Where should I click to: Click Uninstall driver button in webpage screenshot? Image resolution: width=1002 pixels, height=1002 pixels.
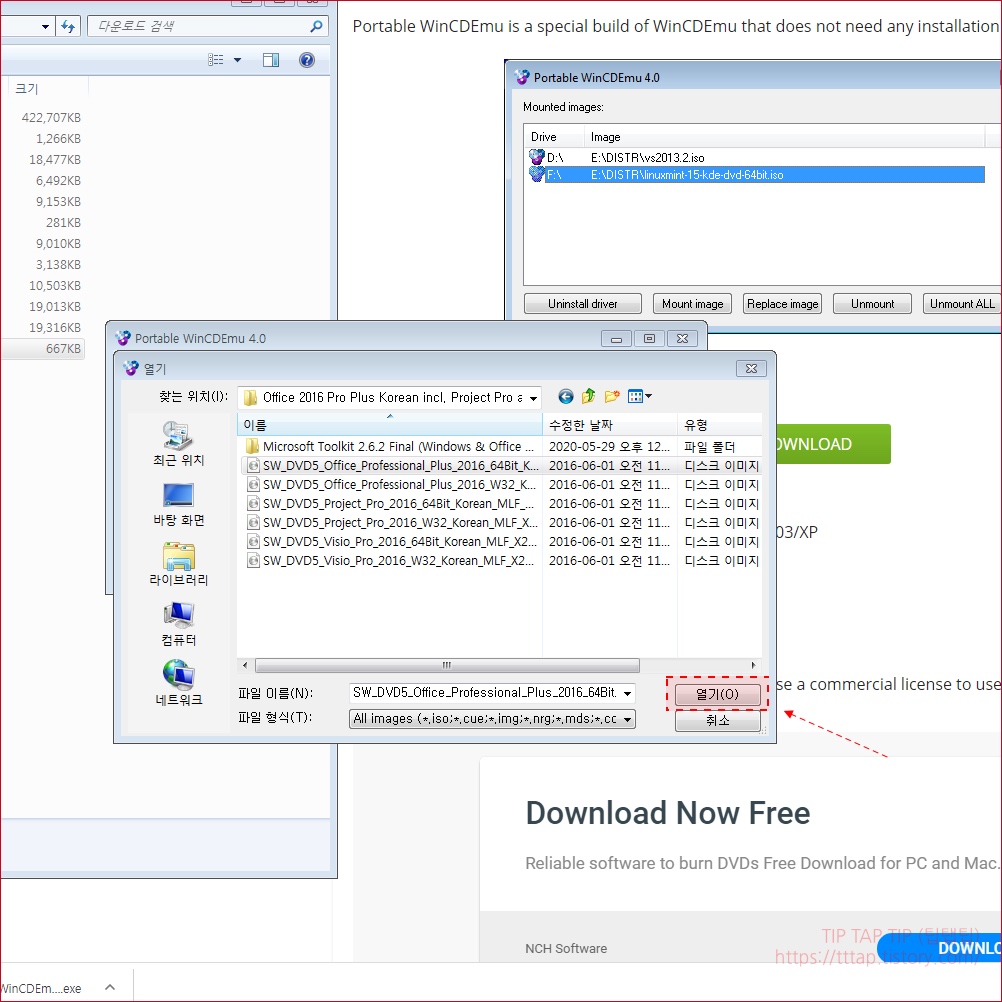(x=582, y=304)
